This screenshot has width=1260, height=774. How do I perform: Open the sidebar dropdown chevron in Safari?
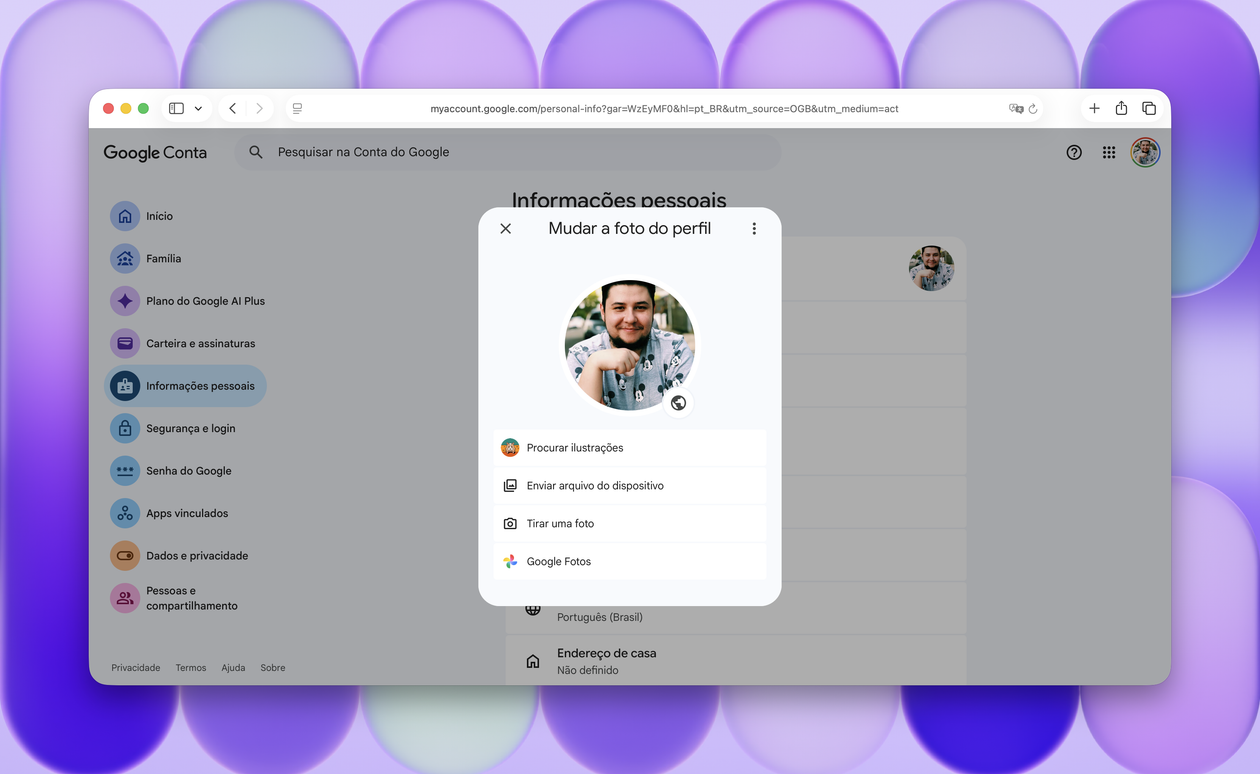click(198, 108)
